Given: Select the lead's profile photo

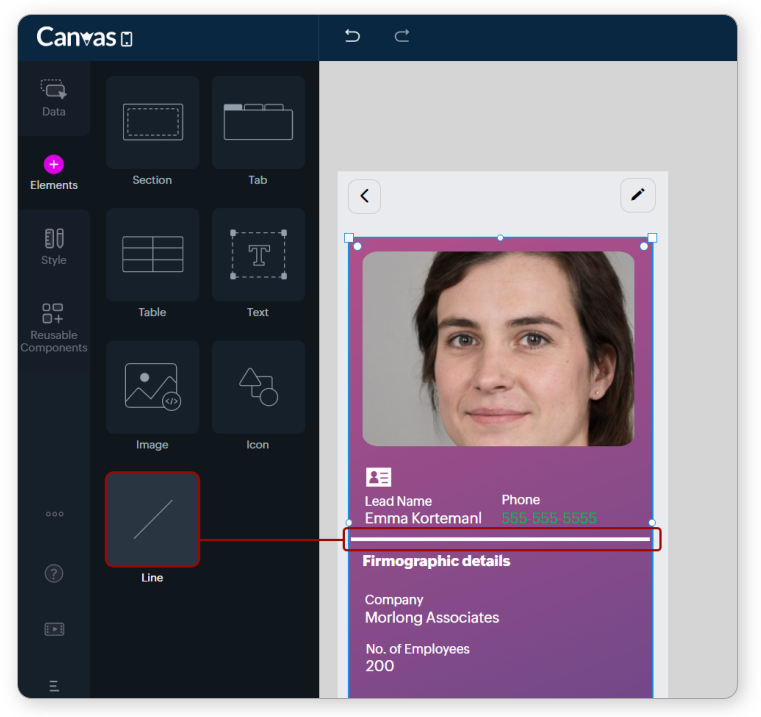Looking at the screenshot, I should click(498, 349).
